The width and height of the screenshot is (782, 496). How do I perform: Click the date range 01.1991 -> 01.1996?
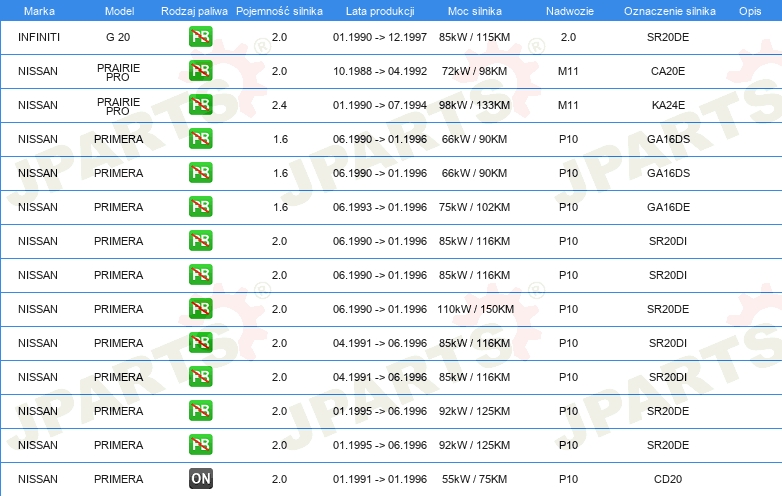point(380,479)
